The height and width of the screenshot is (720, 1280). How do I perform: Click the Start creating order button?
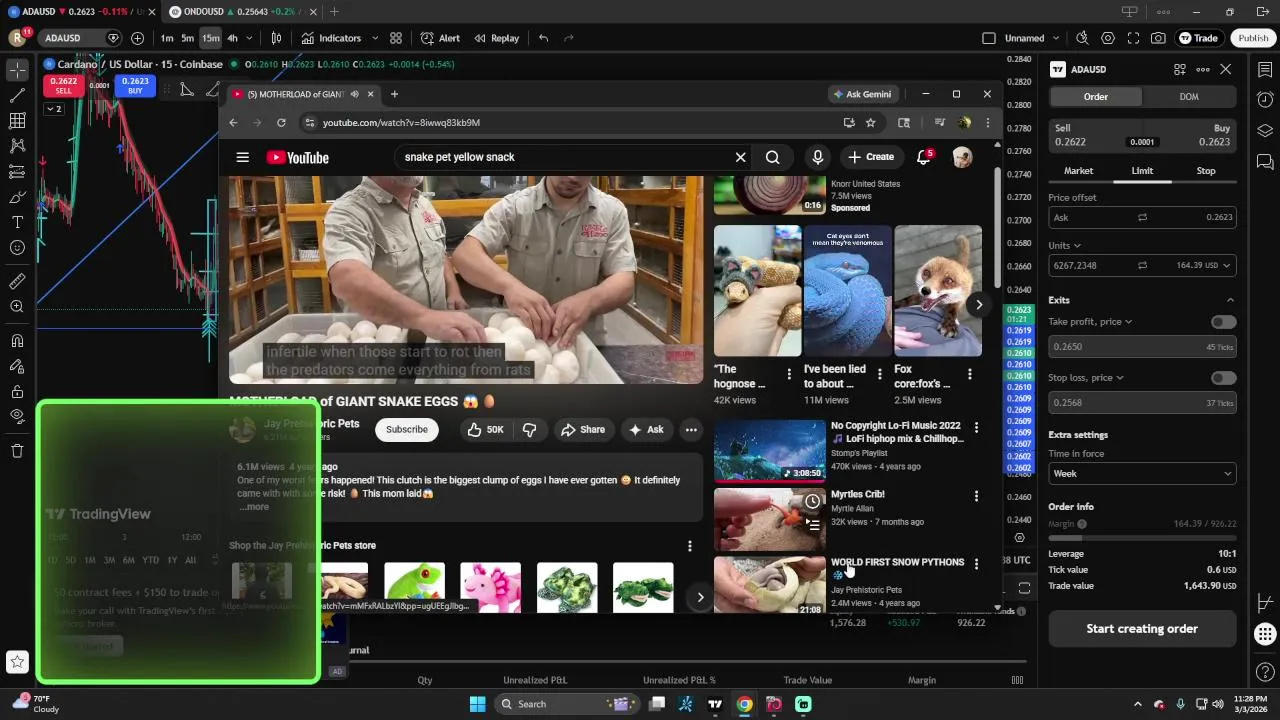[1142, 629]
